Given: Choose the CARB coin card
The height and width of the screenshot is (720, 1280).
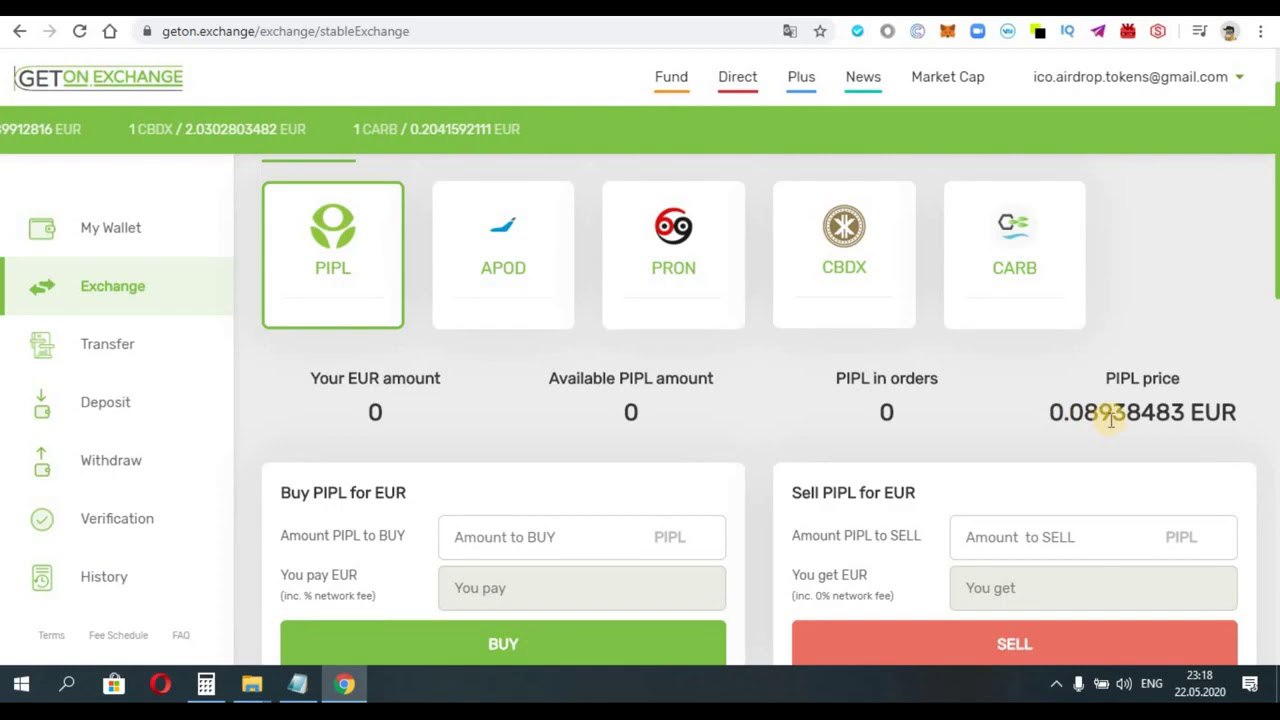Looking at the screenshot, I should coord(1014,255).
